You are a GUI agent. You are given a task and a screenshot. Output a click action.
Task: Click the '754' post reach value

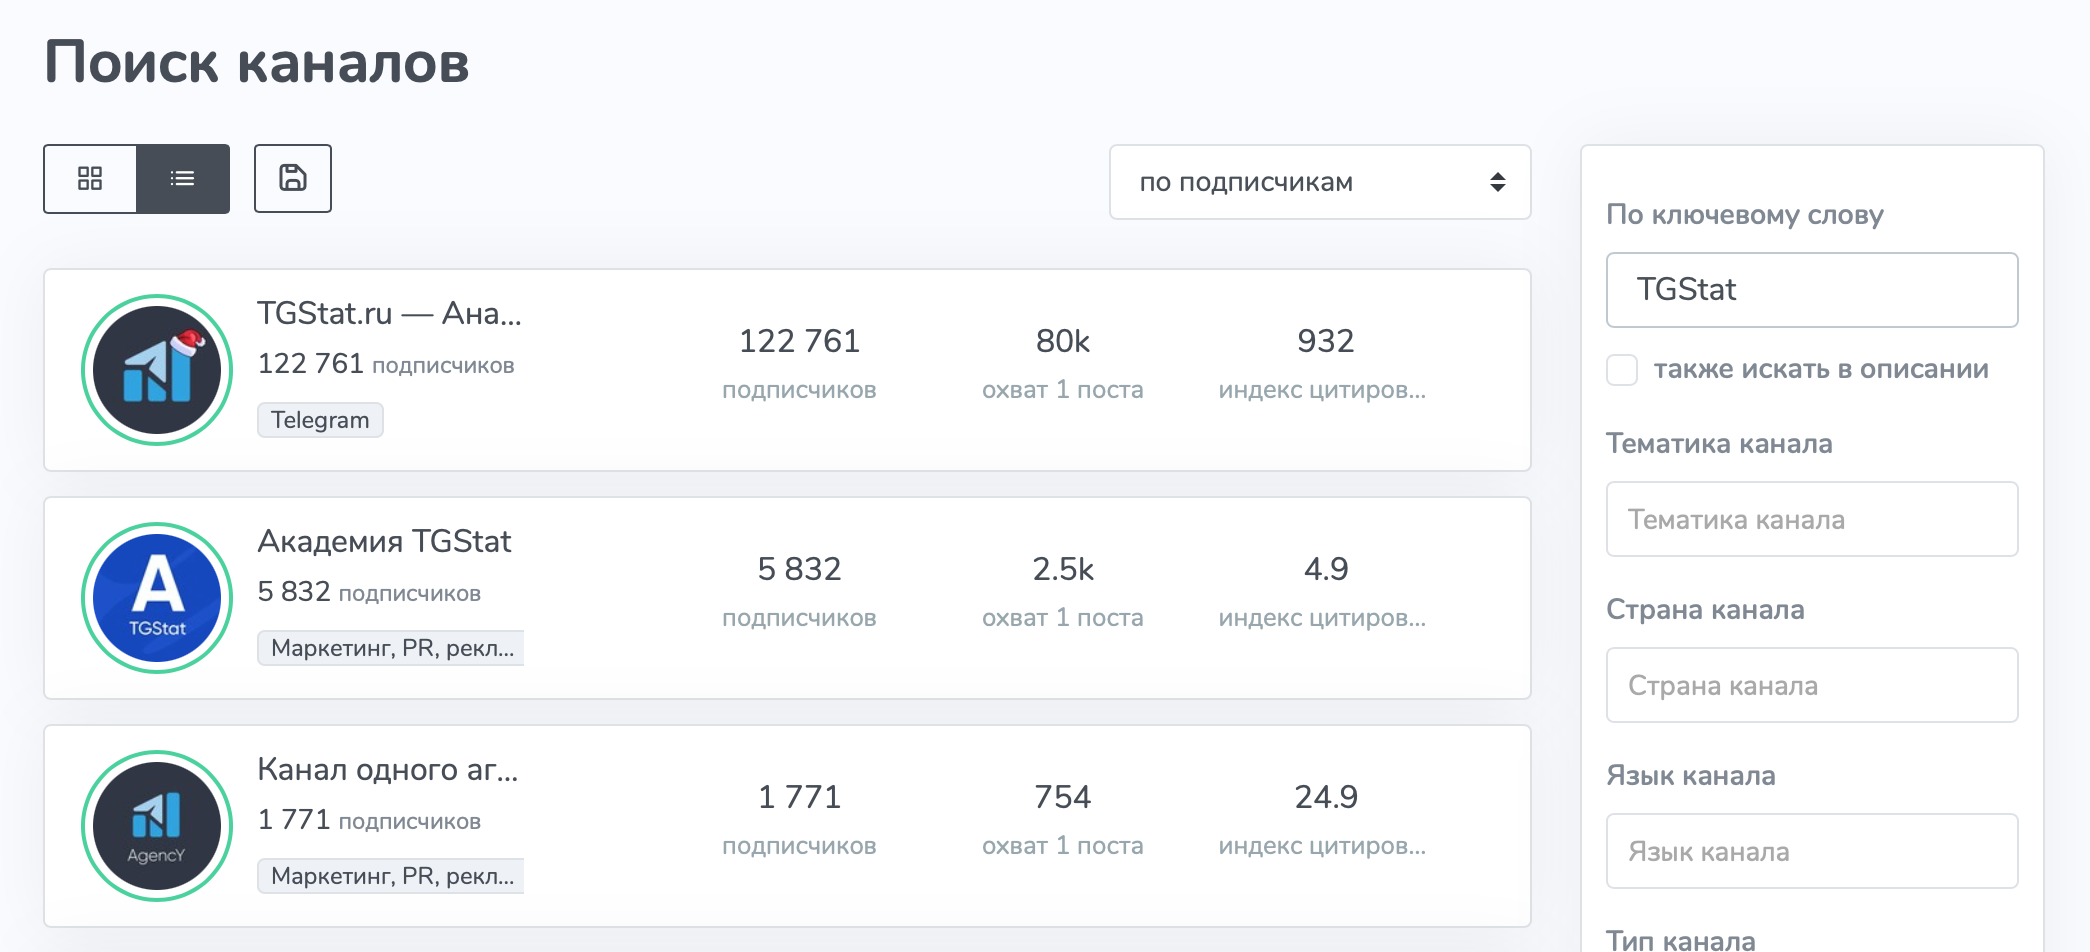pyautogui.click(x=1063, y=797)
